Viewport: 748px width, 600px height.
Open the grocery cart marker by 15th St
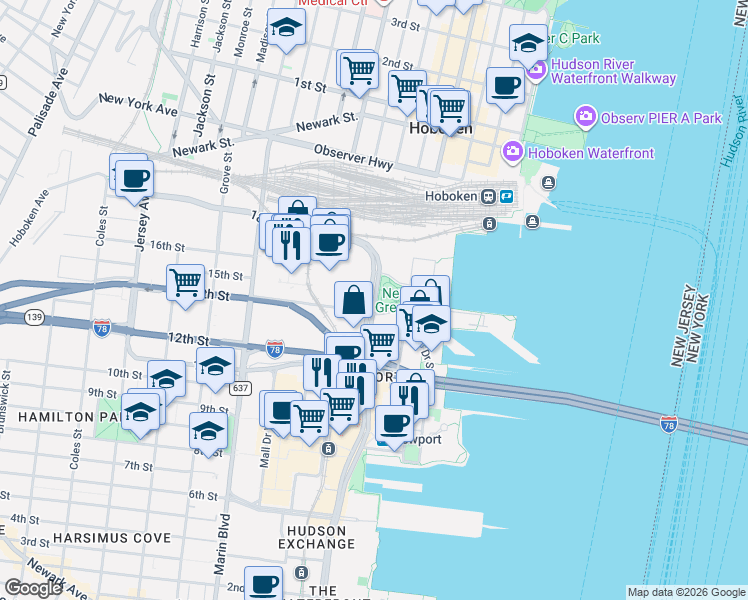[x=186, y=283]
